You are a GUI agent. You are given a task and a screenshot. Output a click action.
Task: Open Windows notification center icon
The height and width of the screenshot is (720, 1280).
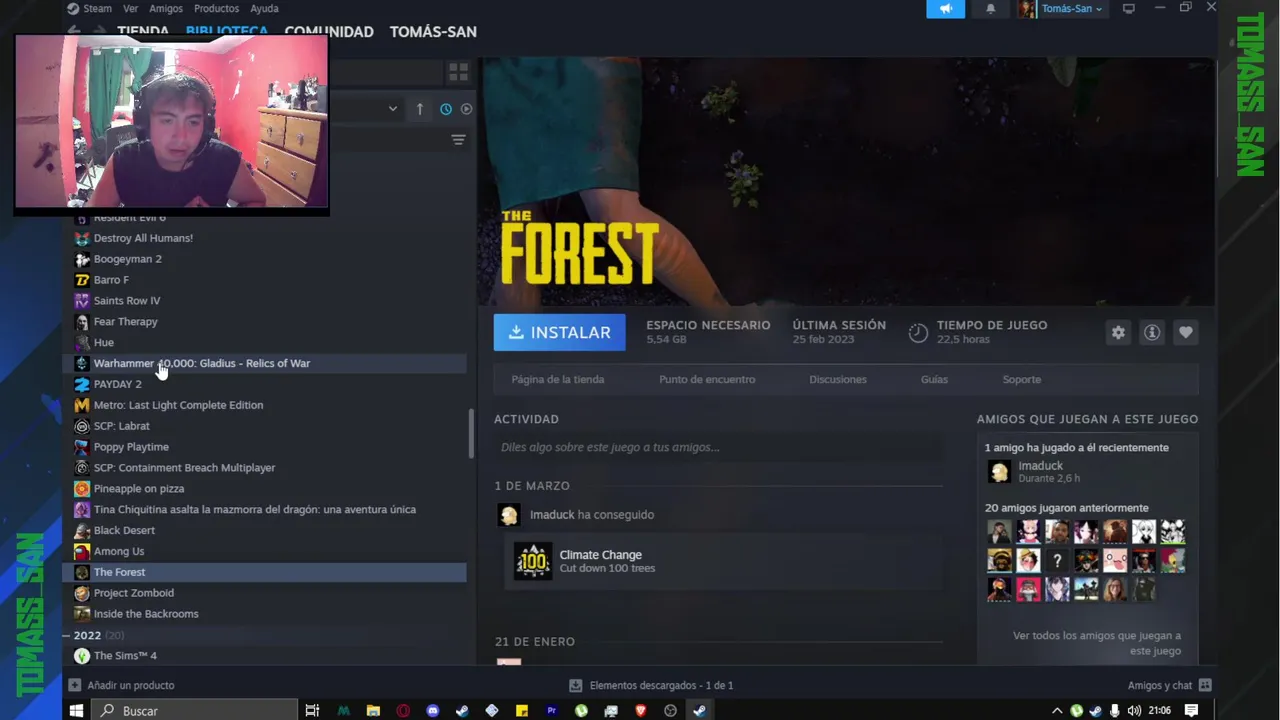pos(1191,710)
